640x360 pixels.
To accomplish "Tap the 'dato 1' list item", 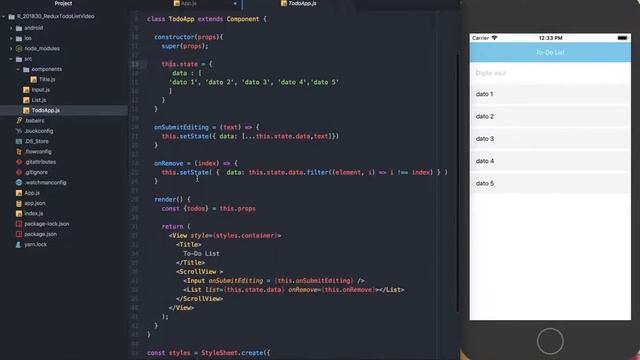I will point(550,94).
